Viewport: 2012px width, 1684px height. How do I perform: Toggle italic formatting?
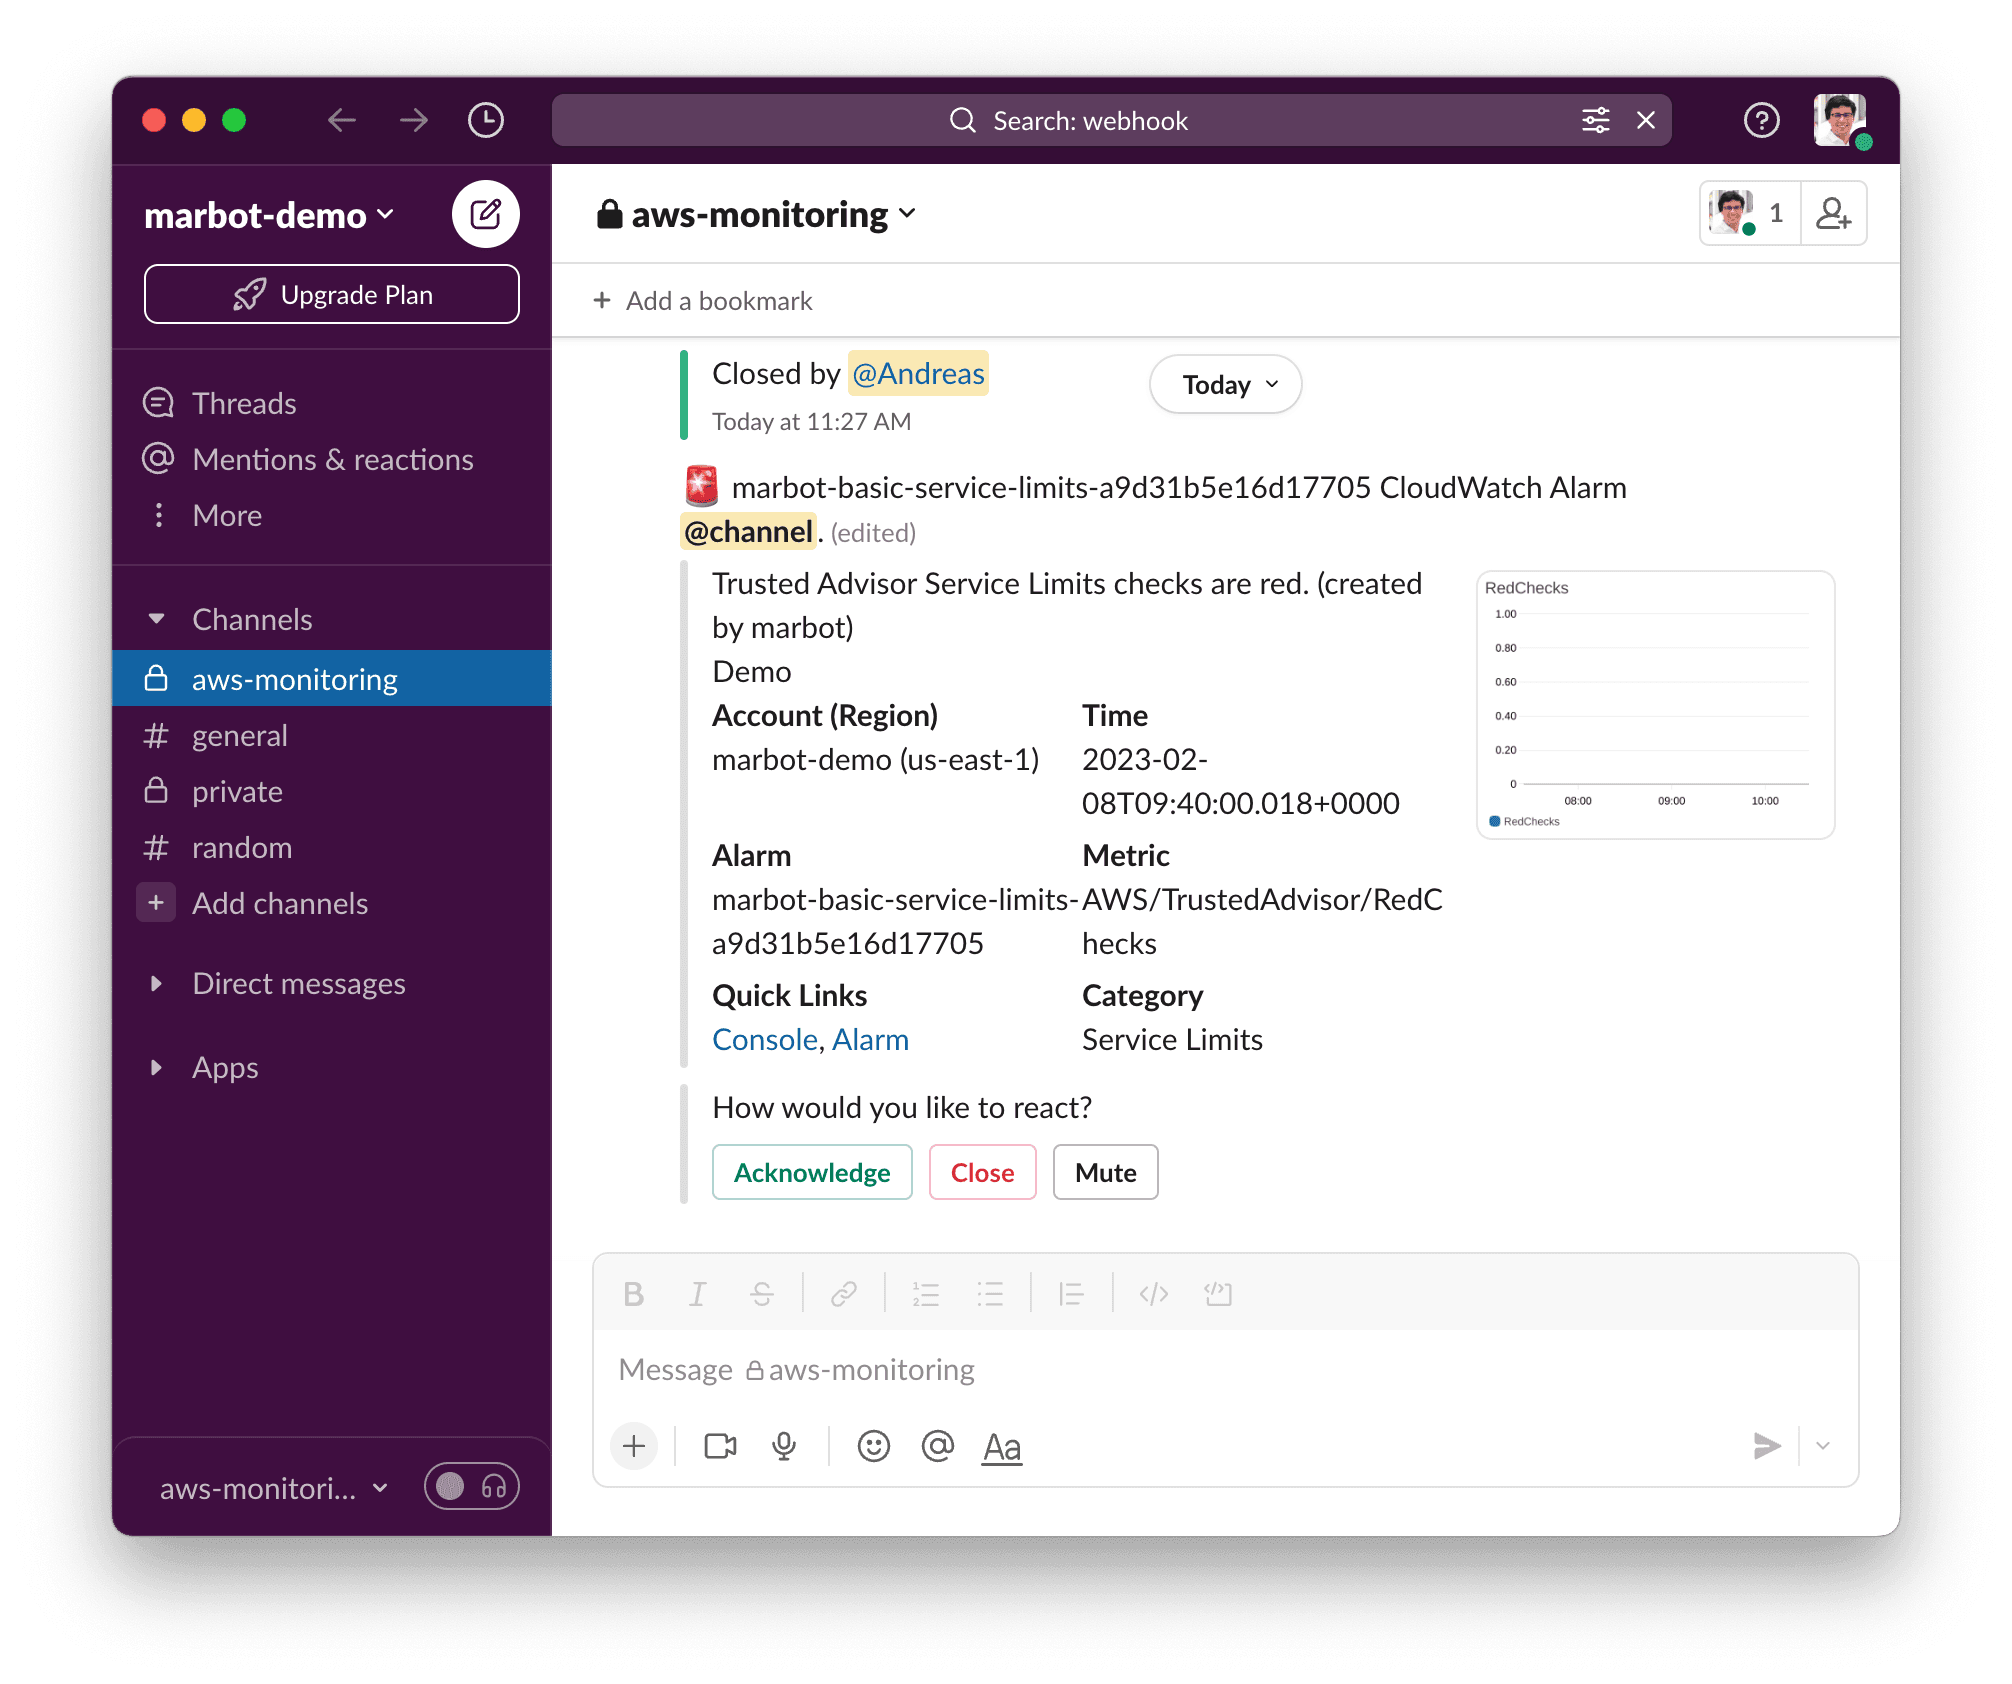[698, 1294]
